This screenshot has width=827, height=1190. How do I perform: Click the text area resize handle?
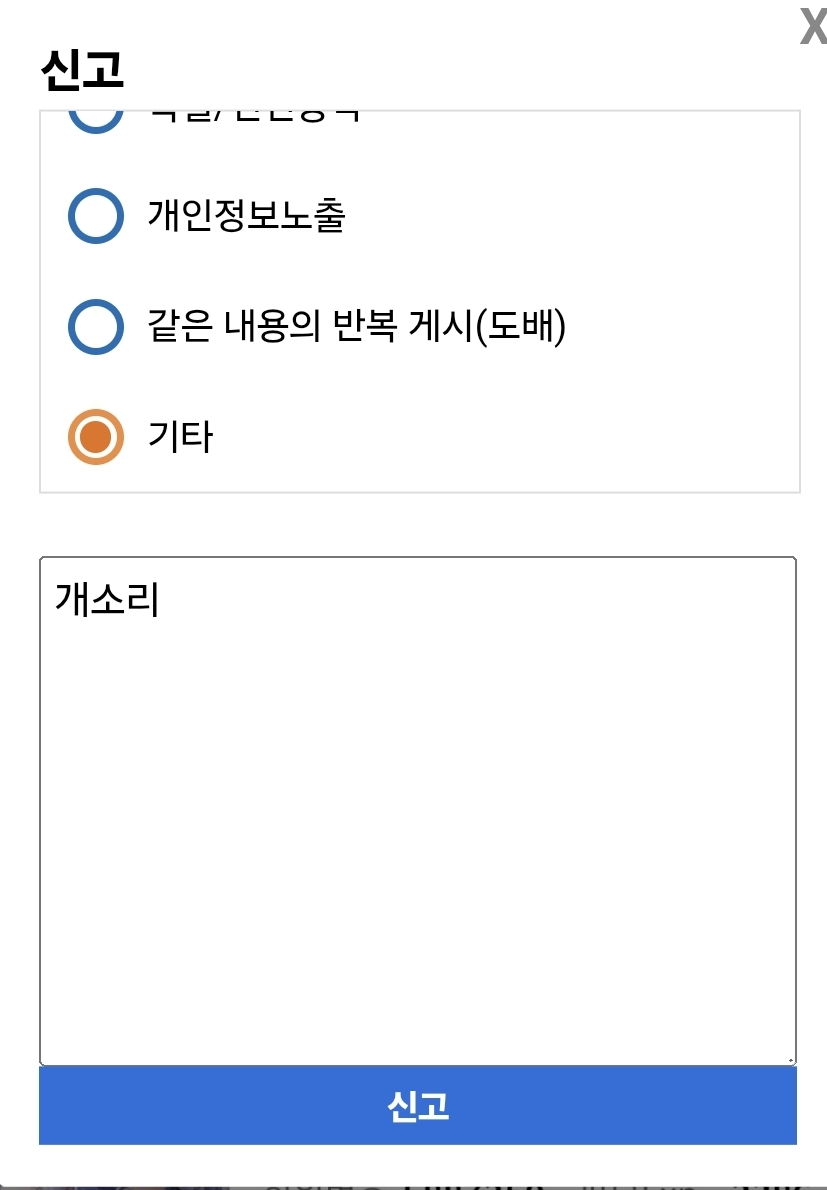(x=789, y=1059)
